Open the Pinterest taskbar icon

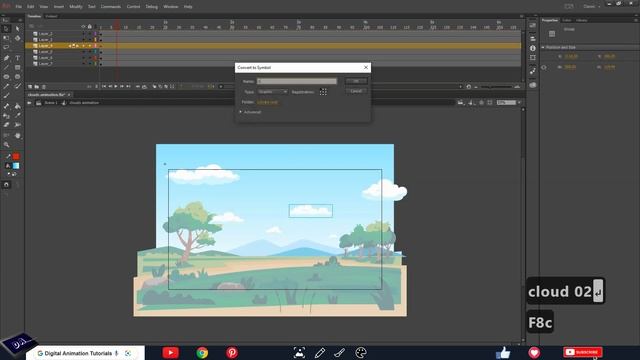pos(232,353)
